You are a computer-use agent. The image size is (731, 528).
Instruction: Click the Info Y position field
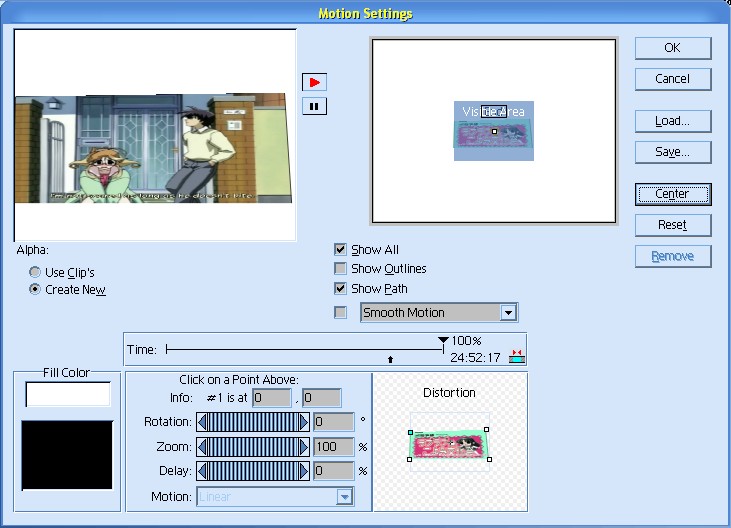click(322, 398)
